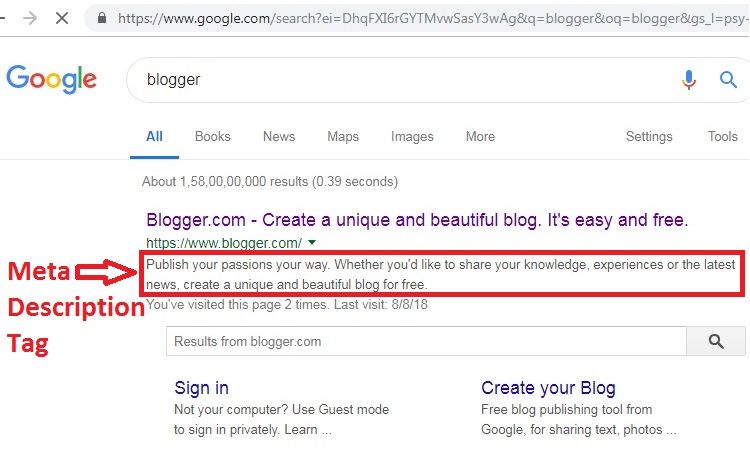
Task: Select the All results tab
Action: pyautogui.click(x=154, y=137)
